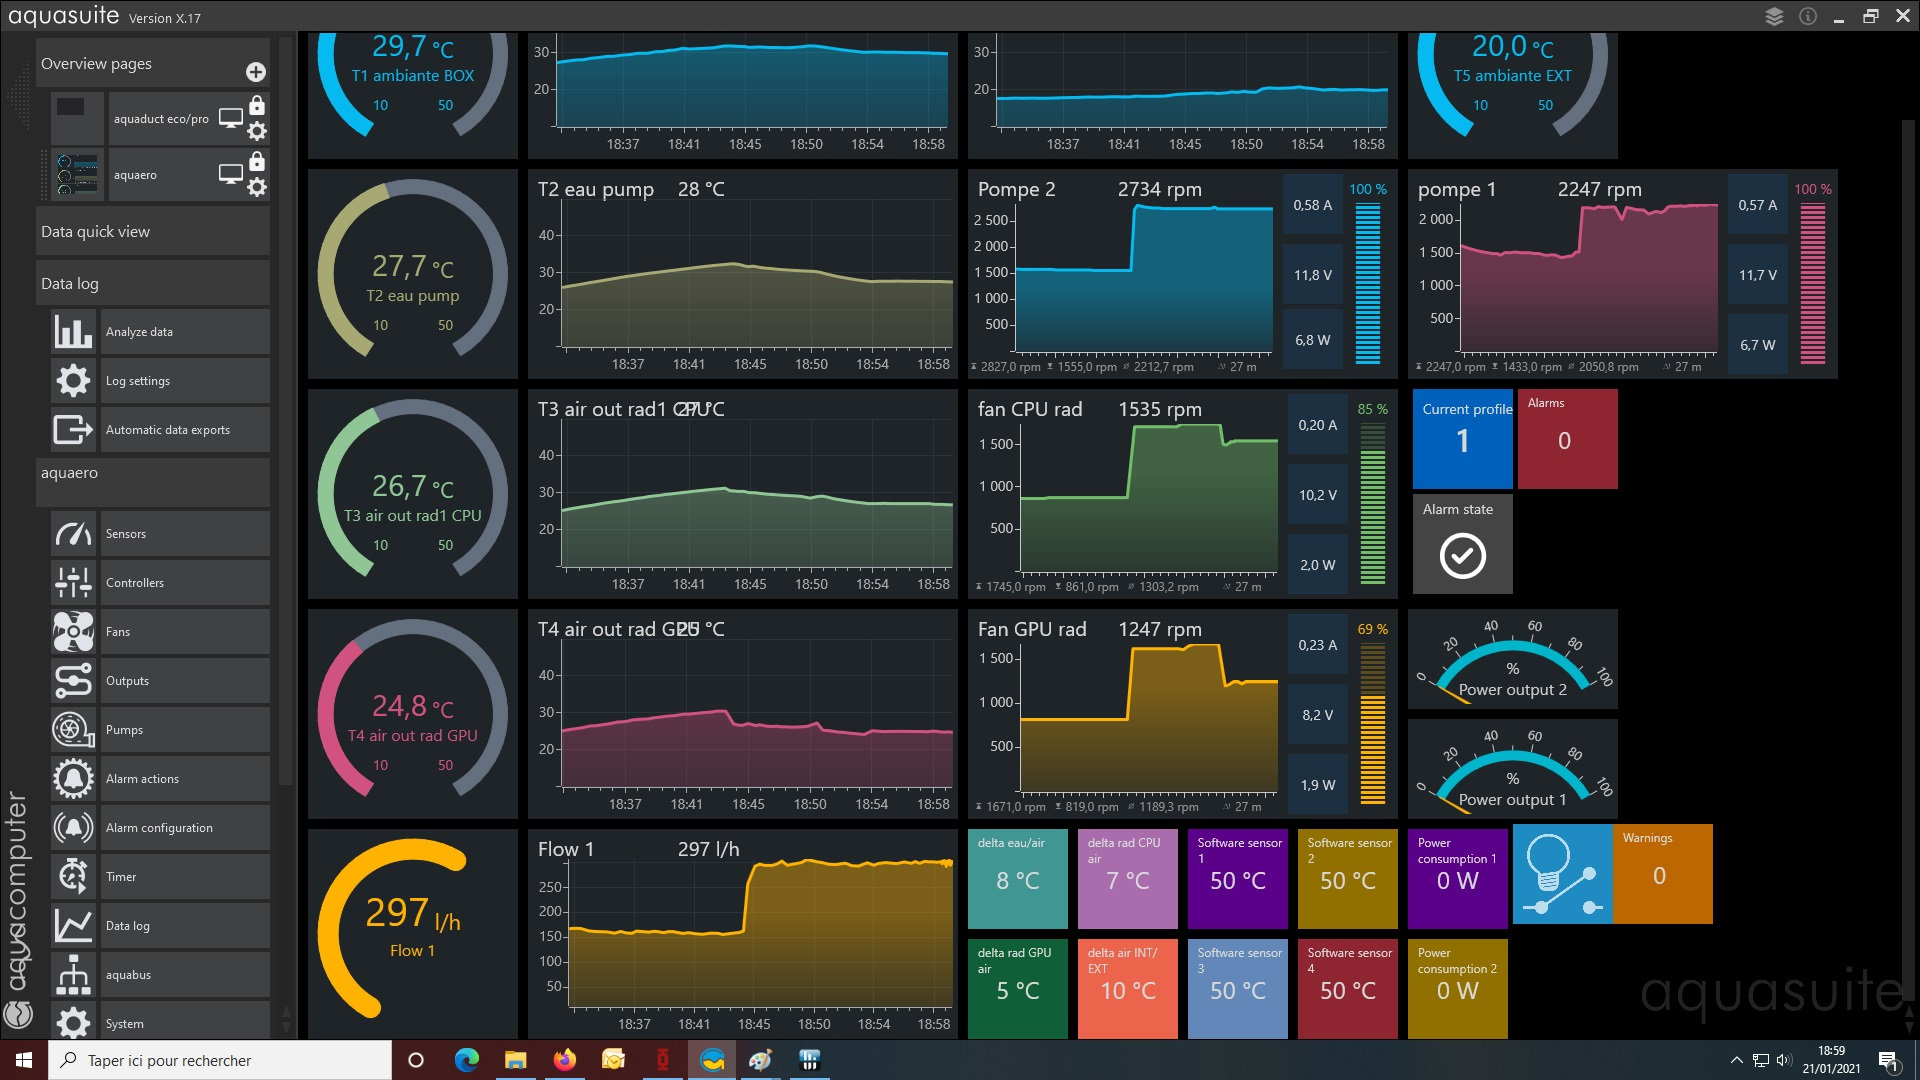Open the Sensors gauge icon

click(x=73, y=534)
